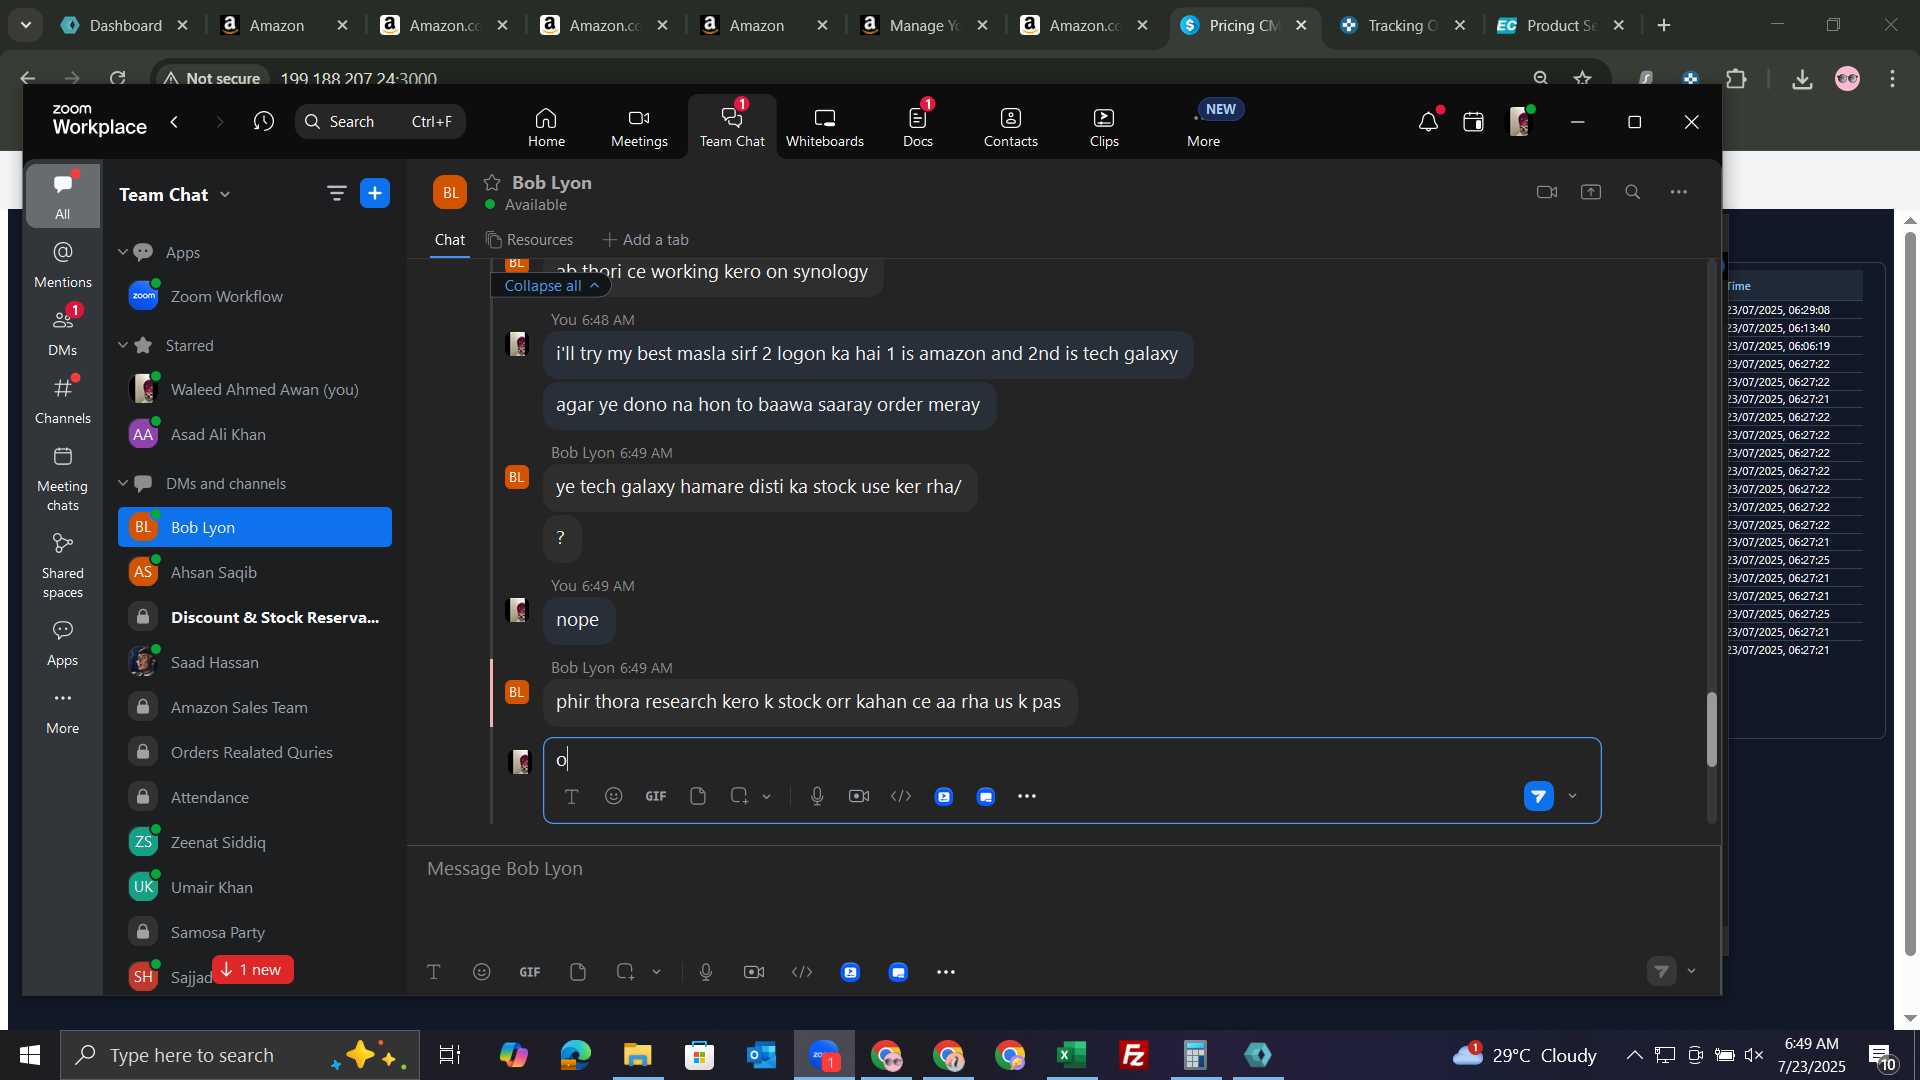Open the Zoom calendar icon
1920x1080 pixels.
click(x=1473, y=122)
